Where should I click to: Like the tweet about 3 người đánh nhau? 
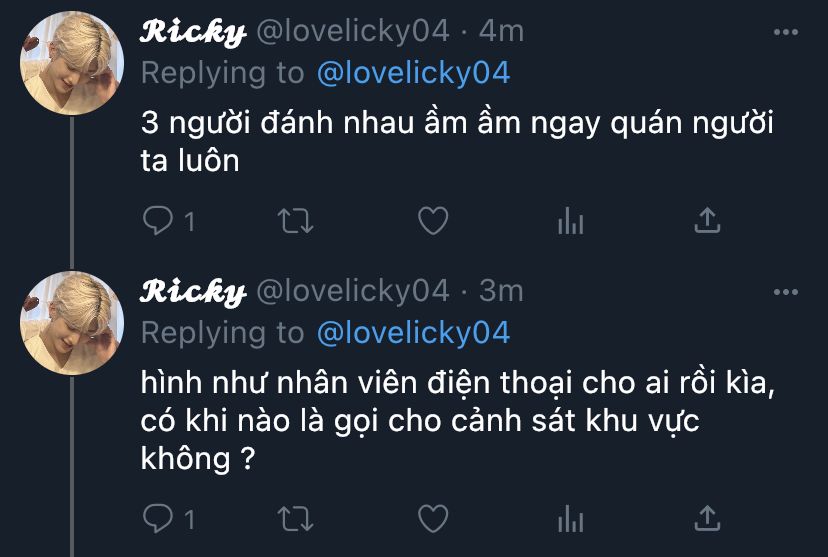[x=433, y=220]
